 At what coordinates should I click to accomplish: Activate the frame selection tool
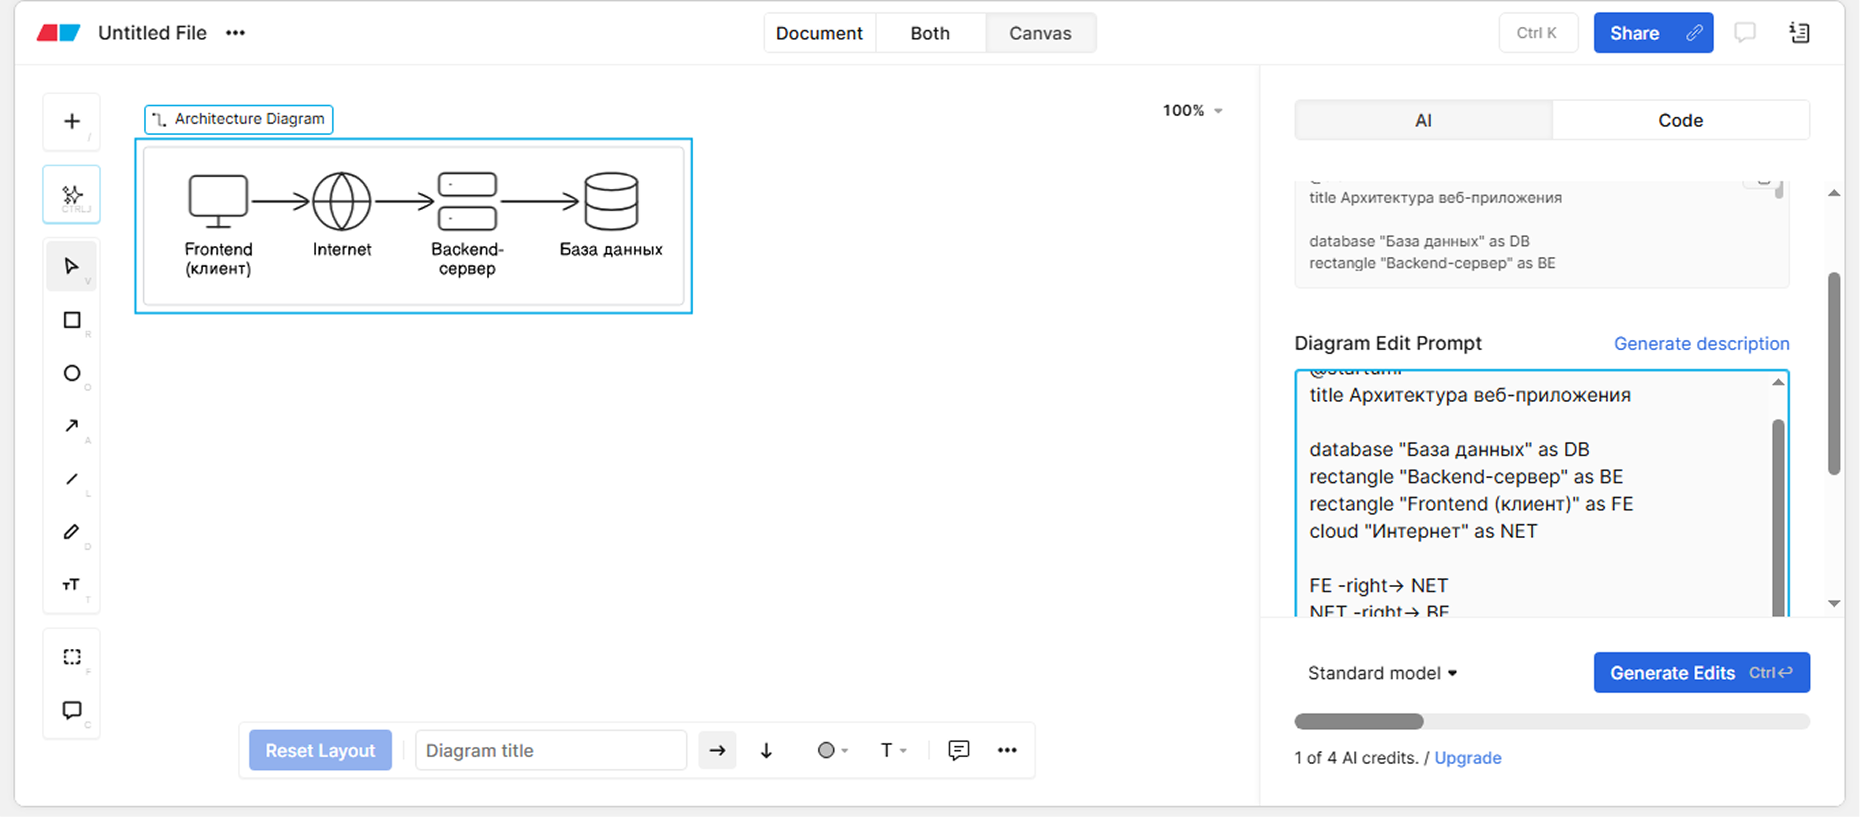[72, 657]
